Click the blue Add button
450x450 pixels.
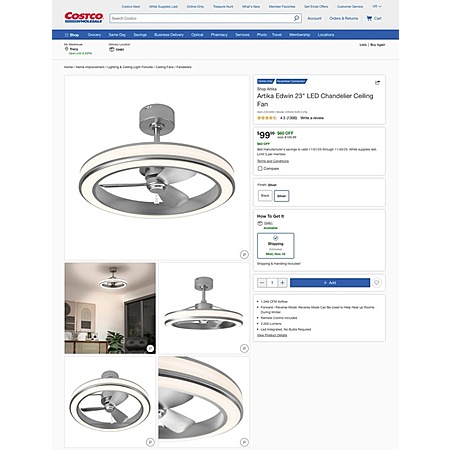pyautogui.click(x=330, y=283)
